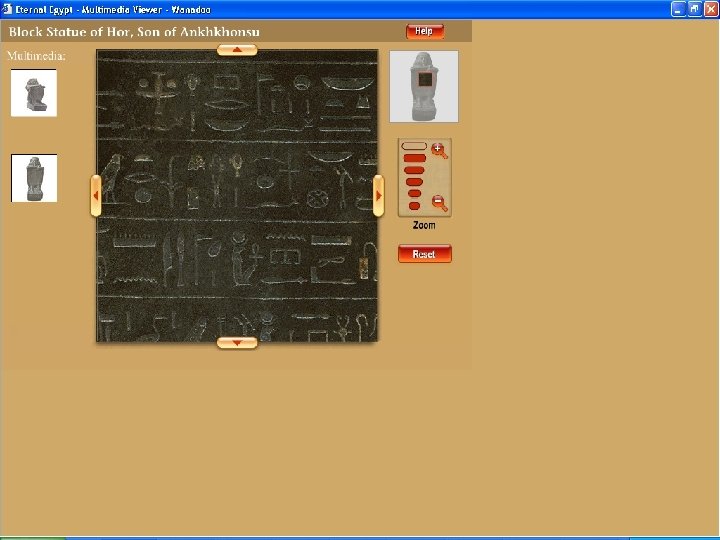Pan image down with bottom arrow
Screen dimensions: 720x540
coord(237,343)
